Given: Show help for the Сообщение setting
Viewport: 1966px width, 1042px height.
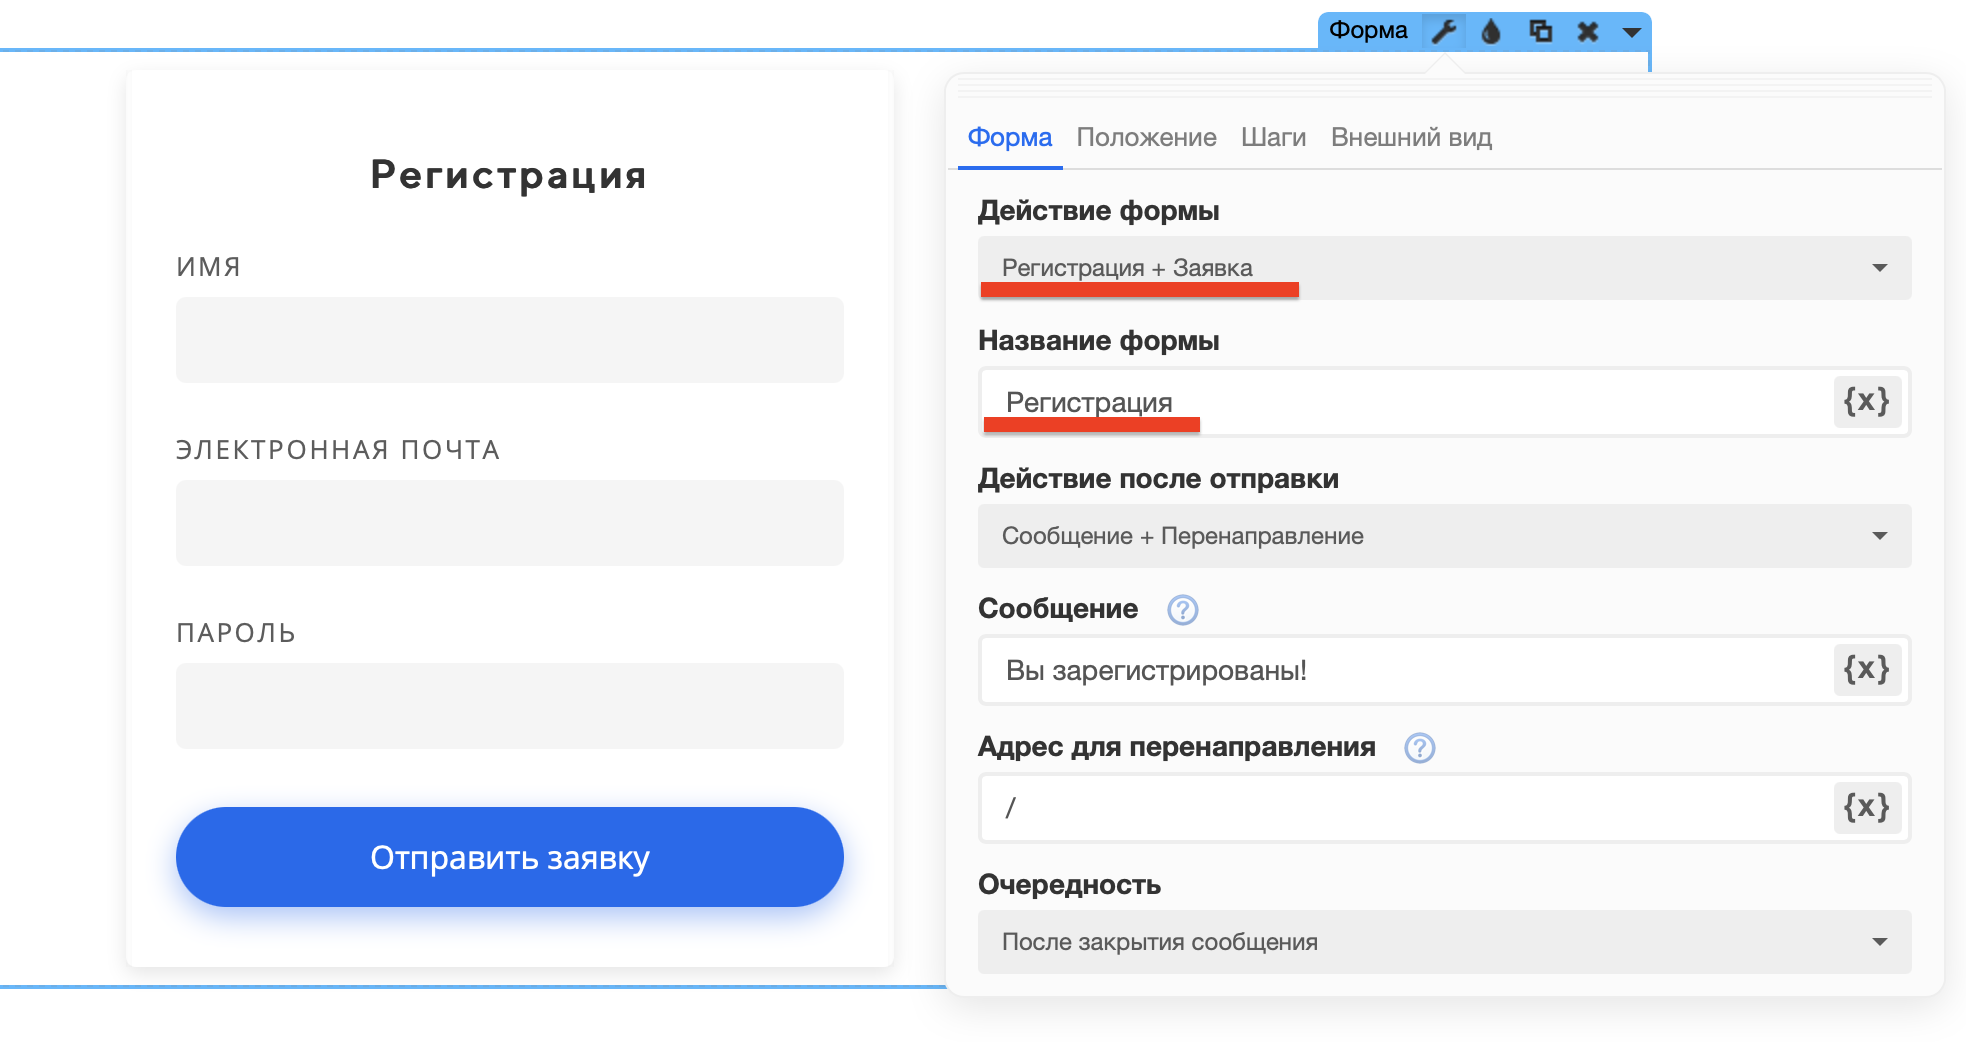Looking at the screenshot, I should [1183, 610].
